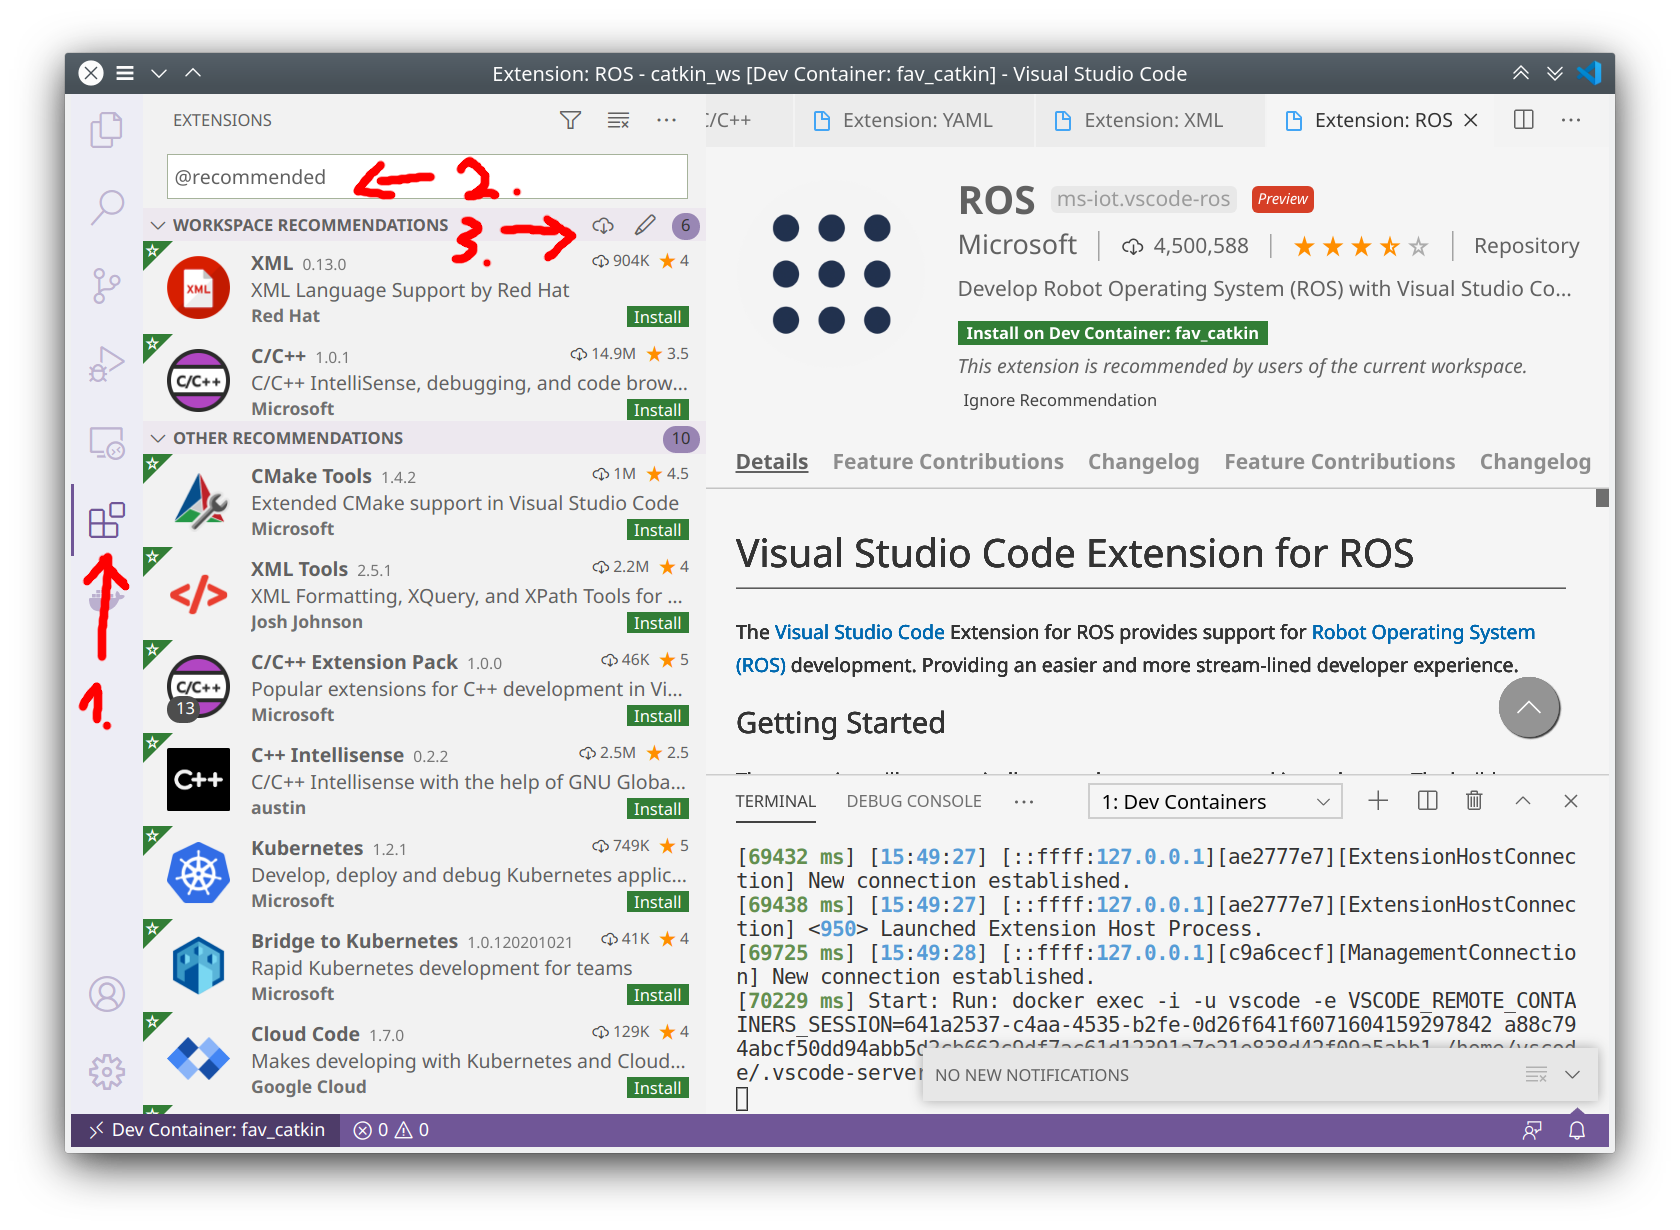Switch to the Extension: YAML tab

click(x=916, y=120)
